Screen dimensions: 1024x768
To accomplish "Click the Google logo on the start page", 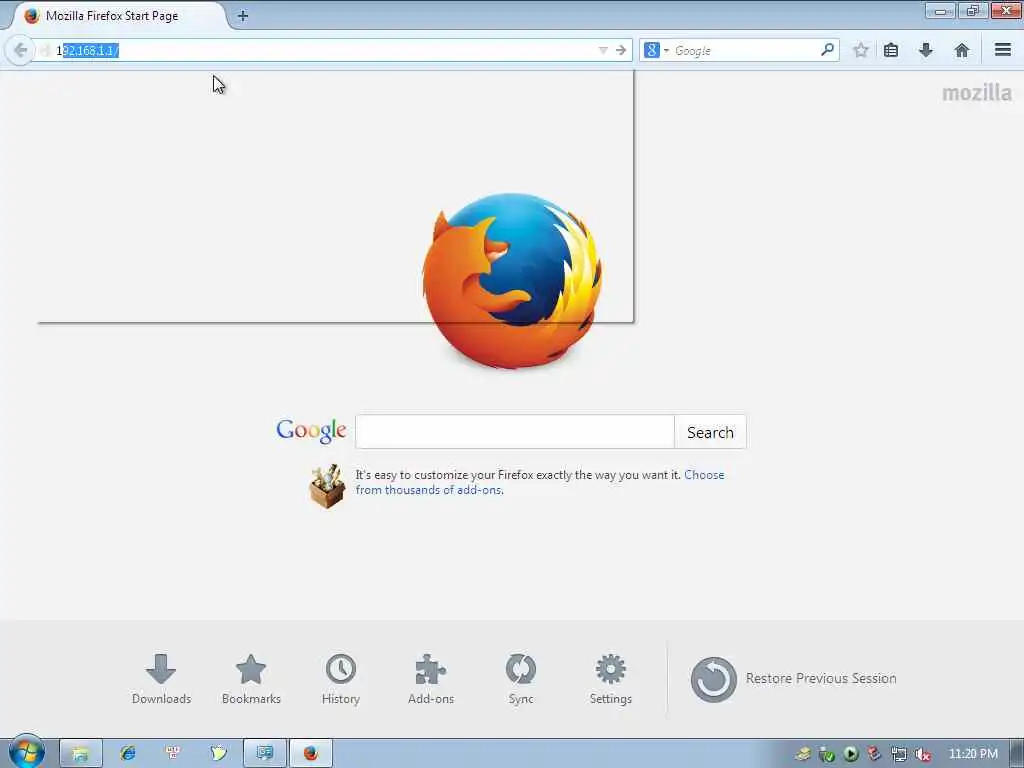I will click(x=311, y=430).
